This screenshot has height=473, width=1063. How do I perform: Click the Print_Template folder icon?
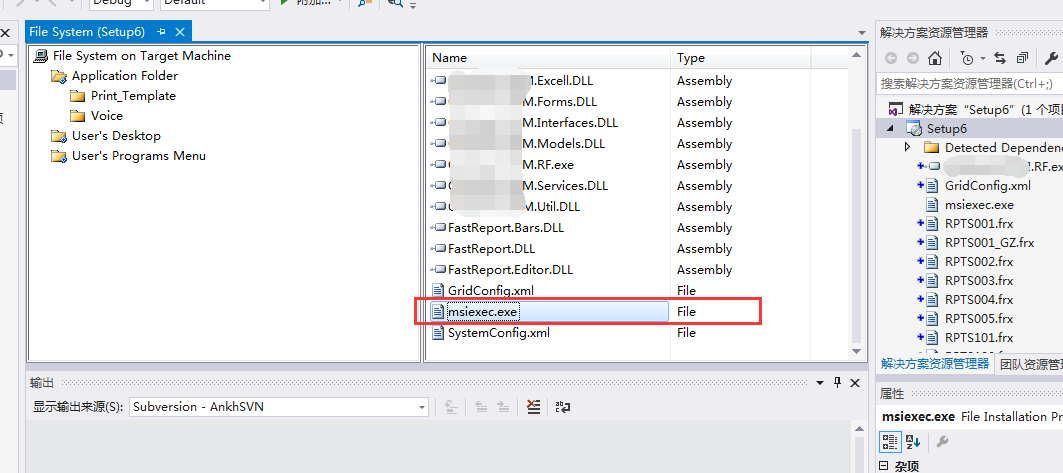coord(78,96)
